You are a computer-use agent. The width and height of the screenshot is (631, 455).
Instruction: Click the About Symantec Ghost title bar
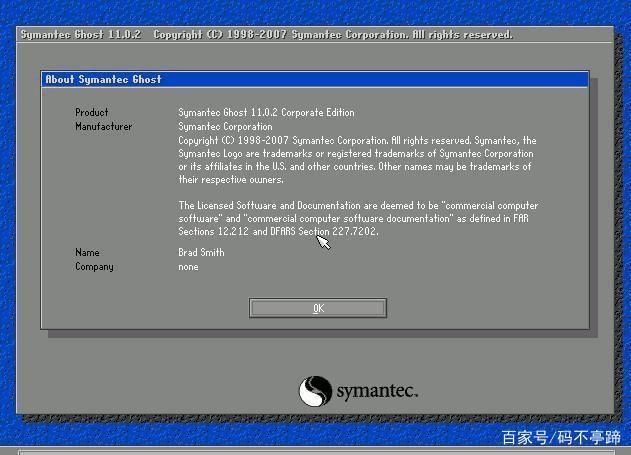coord(315,79)
